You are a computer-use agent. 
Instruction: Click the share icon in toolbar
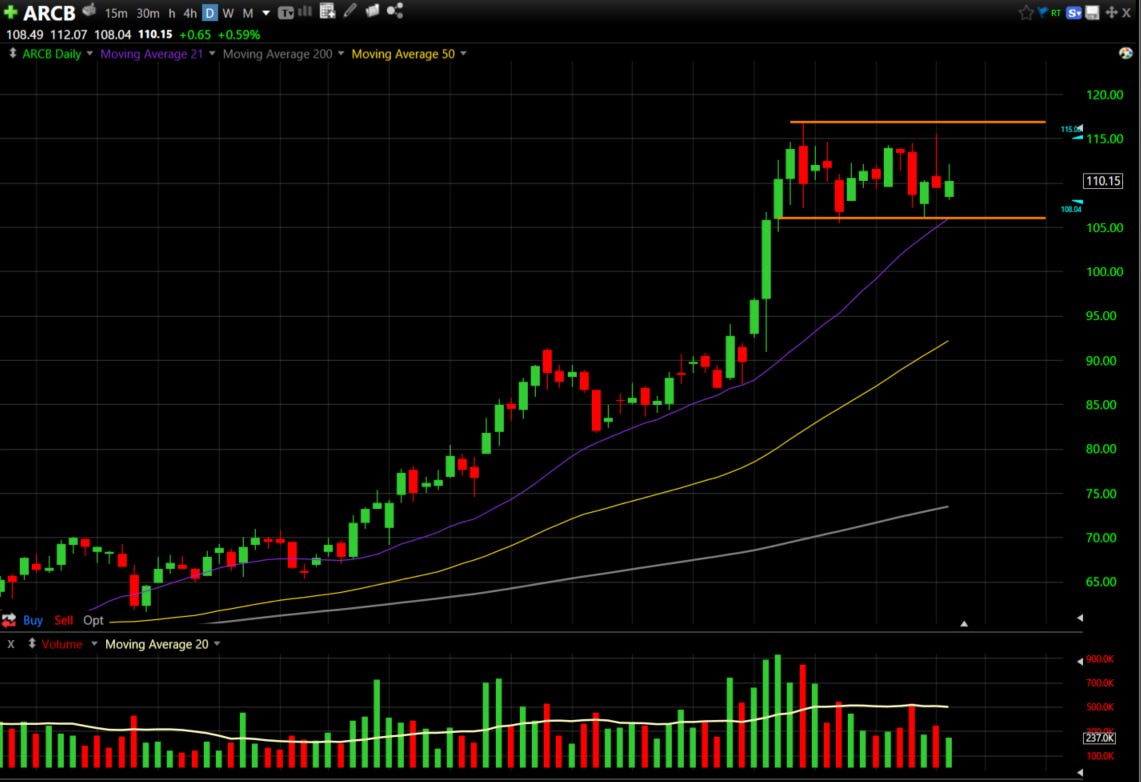(395, 10)
